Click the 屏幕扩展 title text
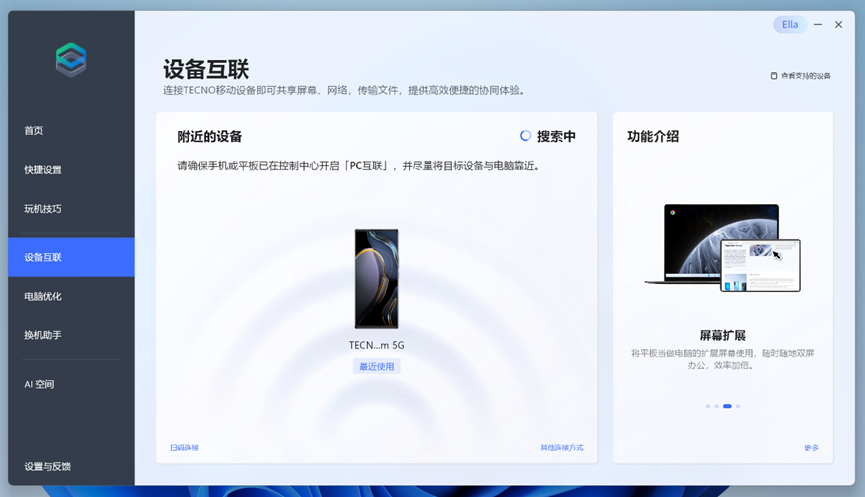865x497 pixels. tap(723, 335)
